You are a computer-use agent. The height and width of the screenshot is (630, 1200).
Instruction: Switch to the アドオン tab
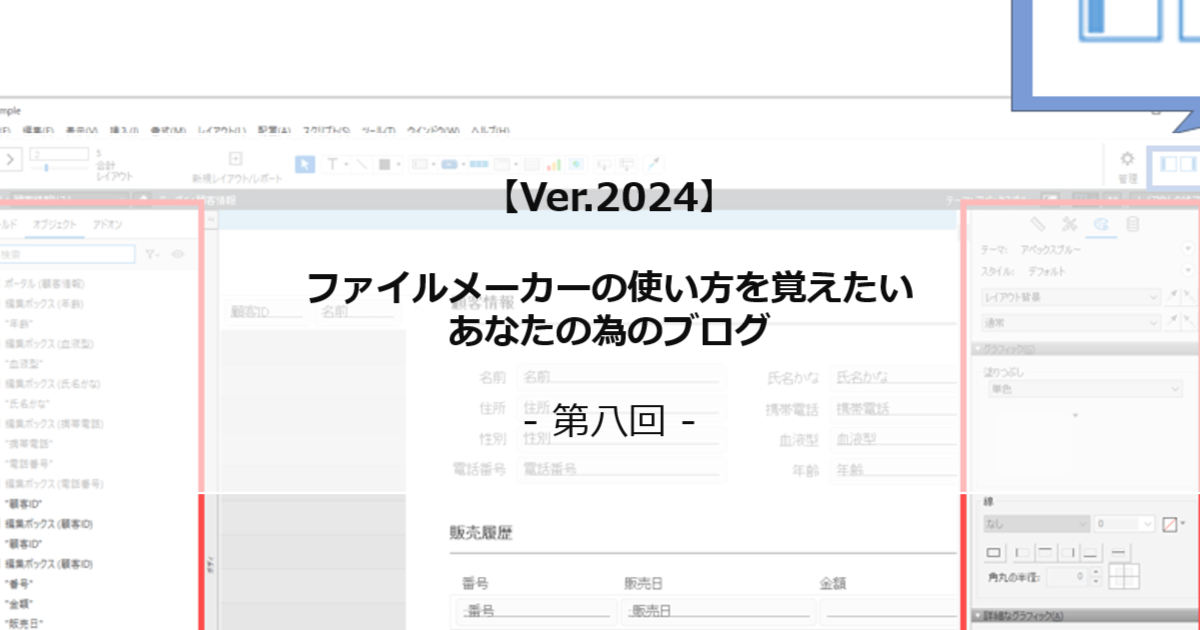tap(107, 225)
